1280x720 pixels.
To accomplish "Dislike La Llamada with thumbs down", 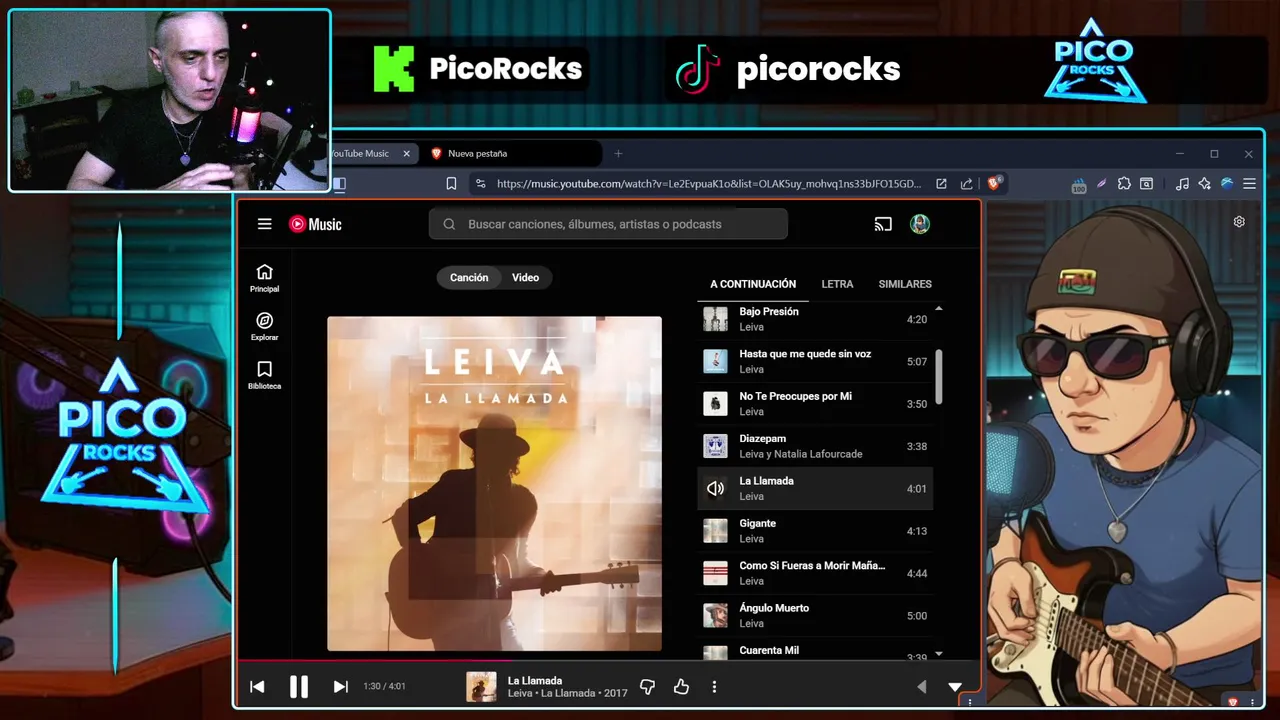I will click(x=647, y=687).
